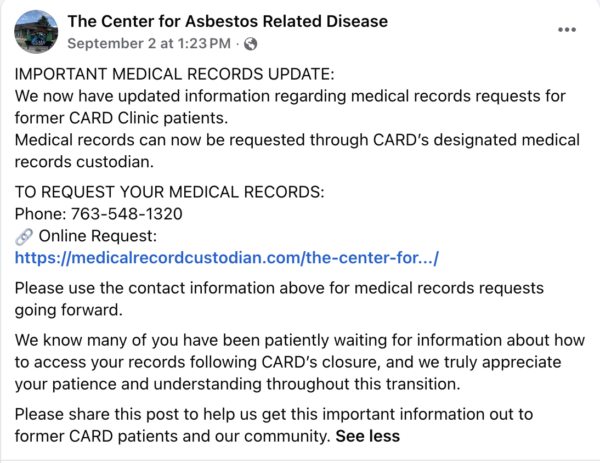Open the medicalrecordcustodian.com link
The width and height of the screenshot is (600, 463).
tap(227, 258)
